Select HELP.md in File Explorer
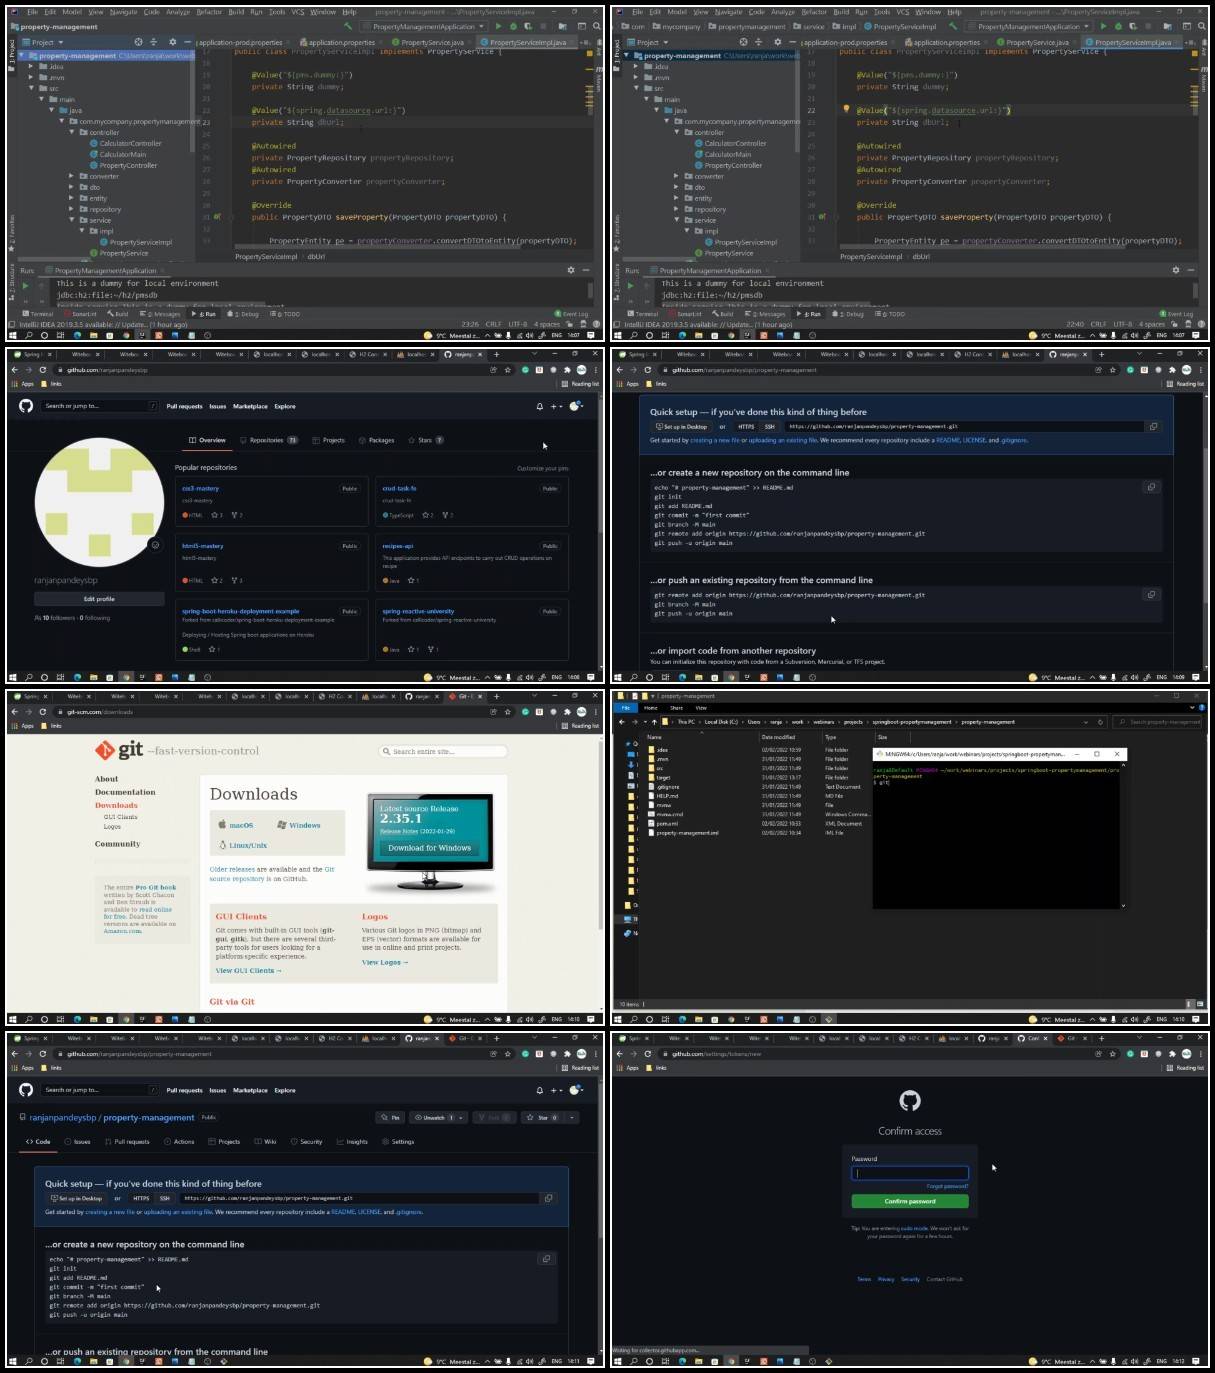1215x1373 pixels. click(x=667, y=796)
